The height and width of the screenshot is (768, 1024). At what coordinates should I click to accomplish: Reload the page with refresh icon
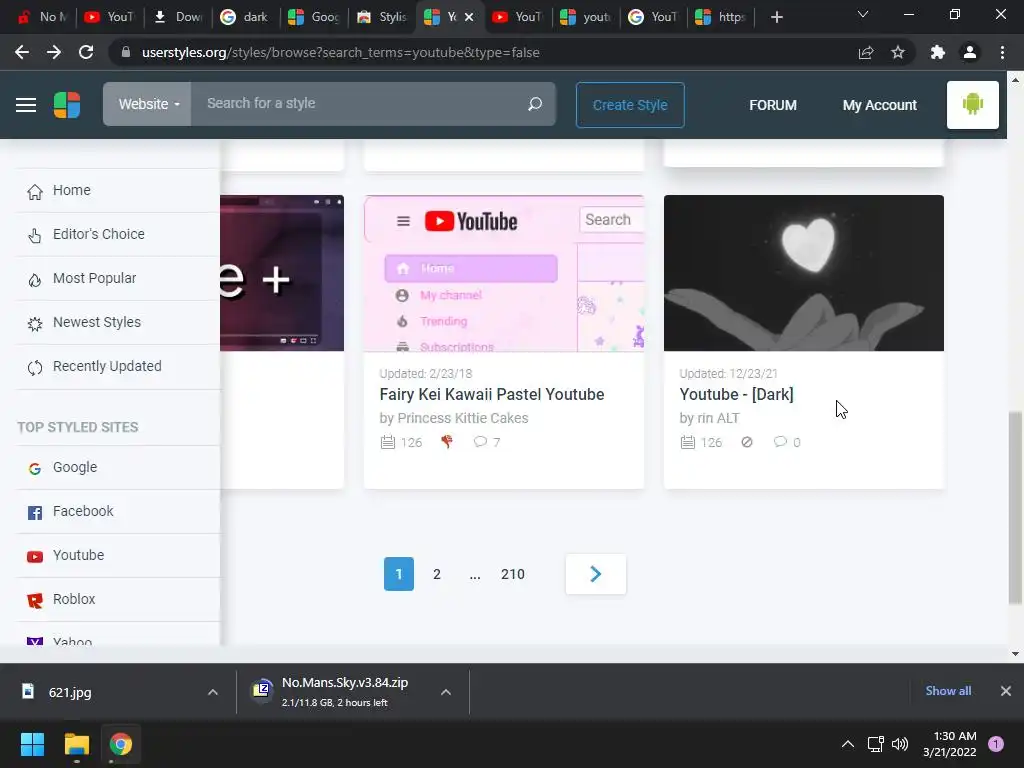86,52
